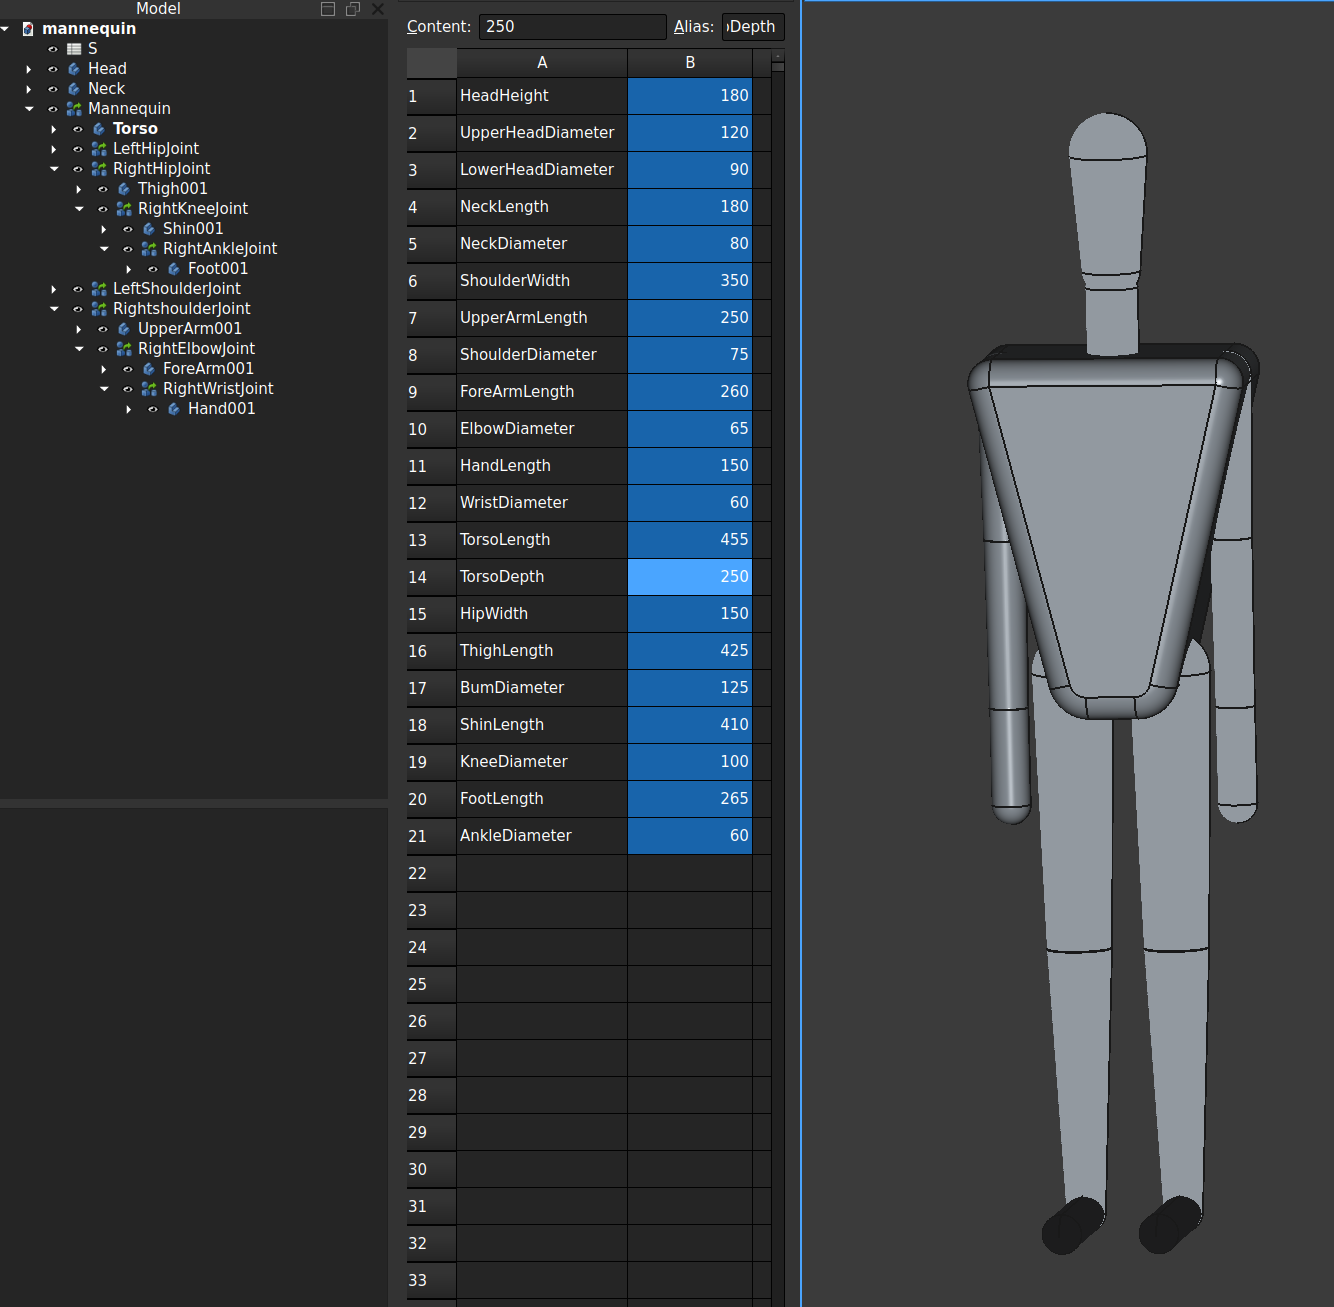Click the Content input field
This screenshot has width=1334, height=1307.
pyautogui.click(x=572, y=27)
